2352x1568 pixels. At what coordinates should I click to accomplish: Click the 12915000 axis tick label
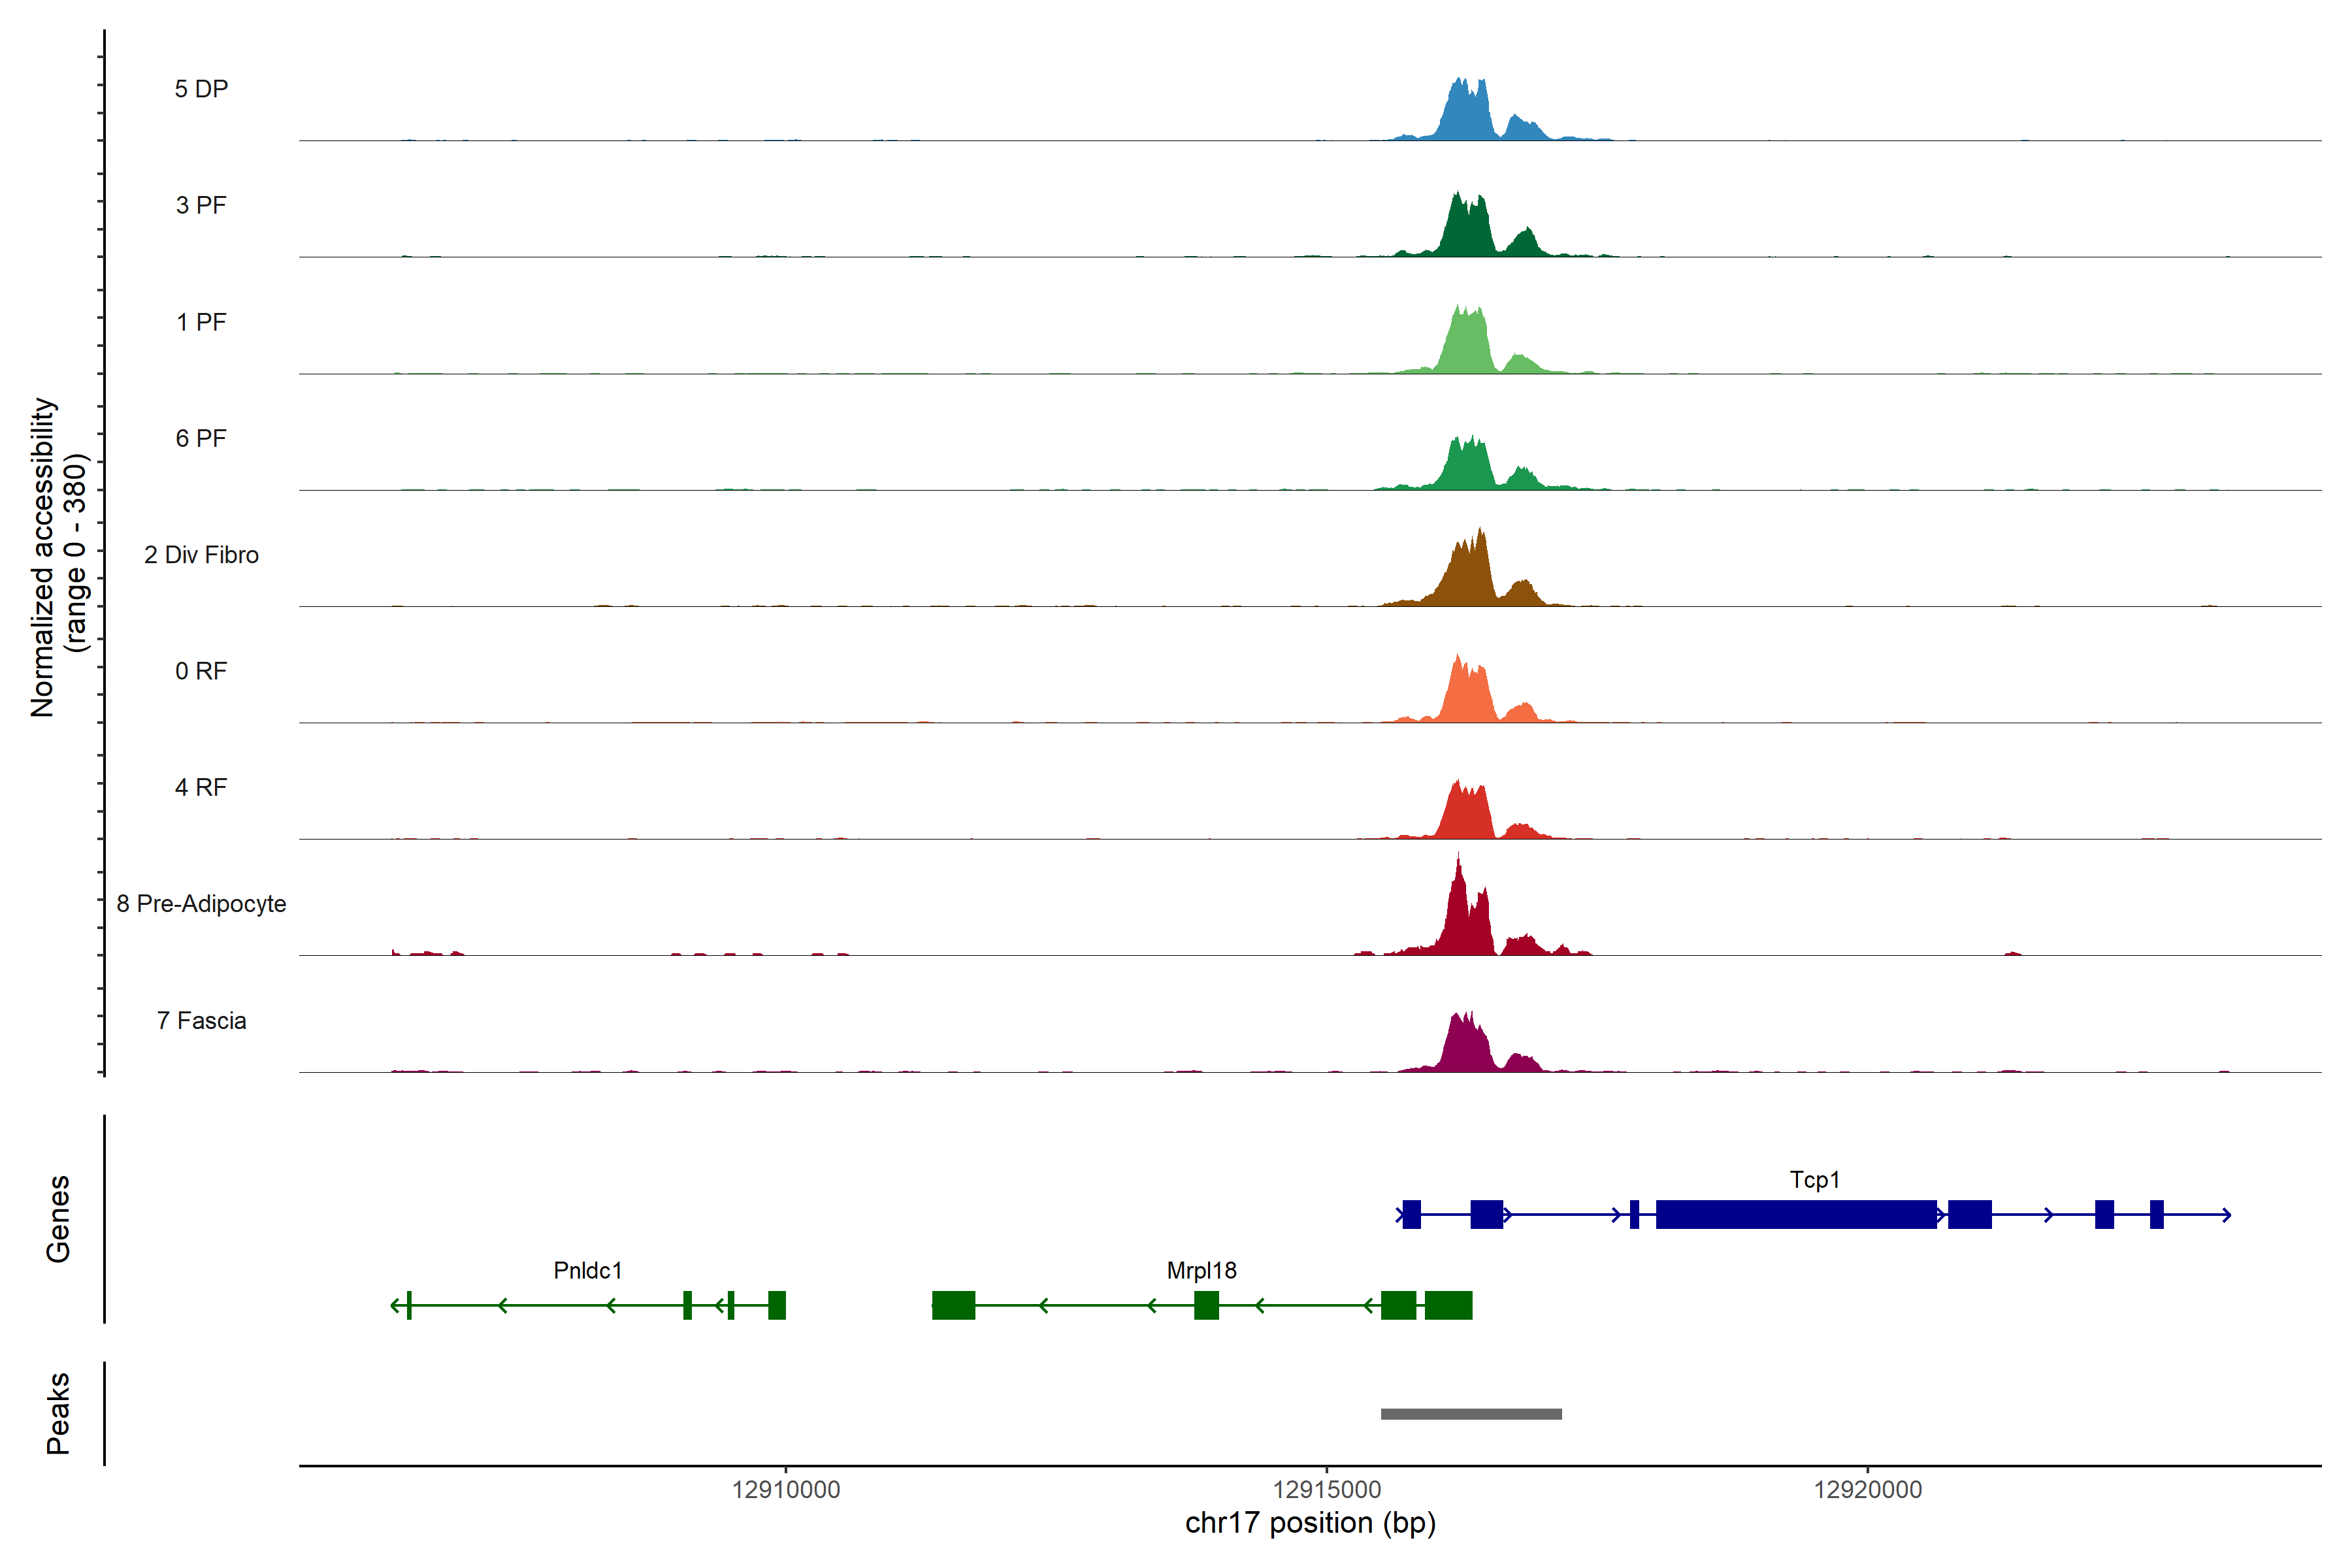pyautogui.click(x=1326, y=1490)
